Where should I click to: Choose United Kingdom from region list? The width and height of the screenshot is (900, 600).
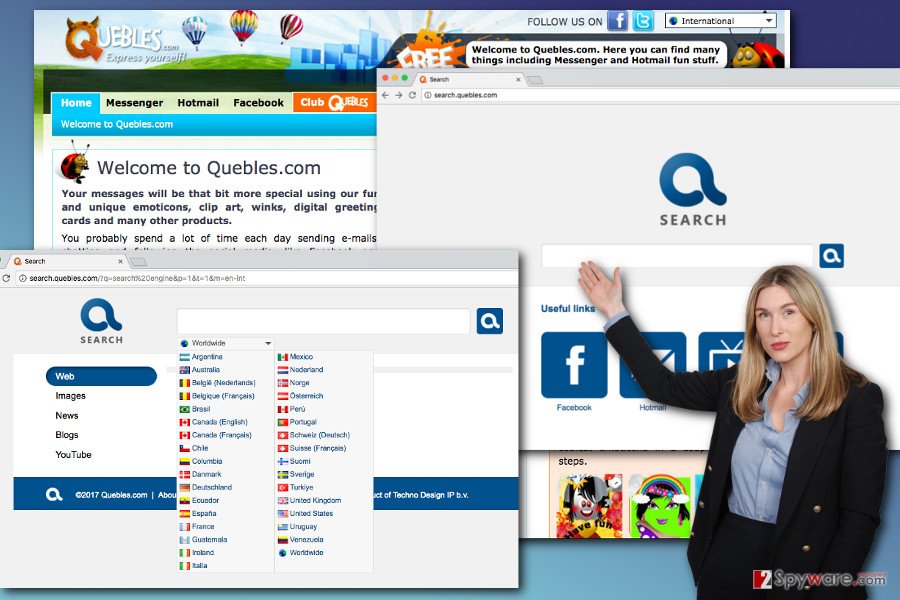coord(310,500)
